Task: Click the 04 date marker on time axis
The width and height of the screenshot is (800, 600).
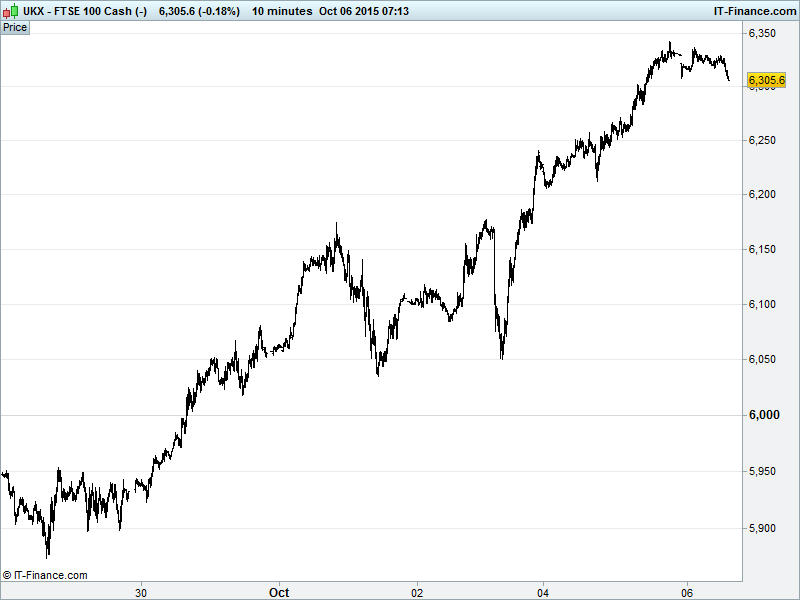Action: [543, 591]
